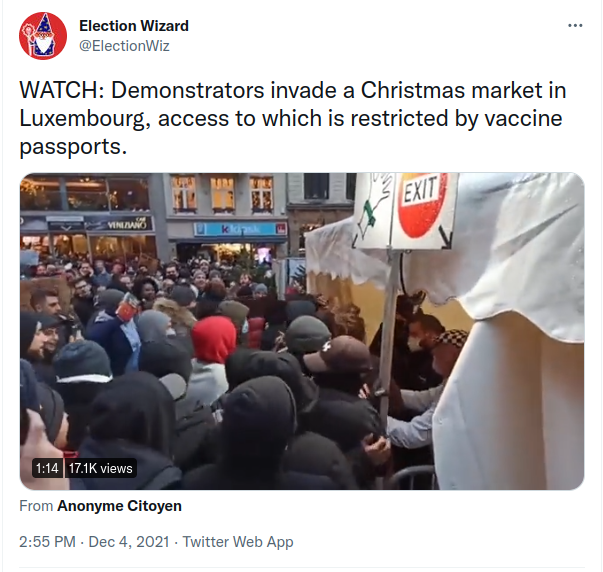The image size is (603, 572).
Task: Click the blue kiosk storefront in video
Action: pos(240,229)
